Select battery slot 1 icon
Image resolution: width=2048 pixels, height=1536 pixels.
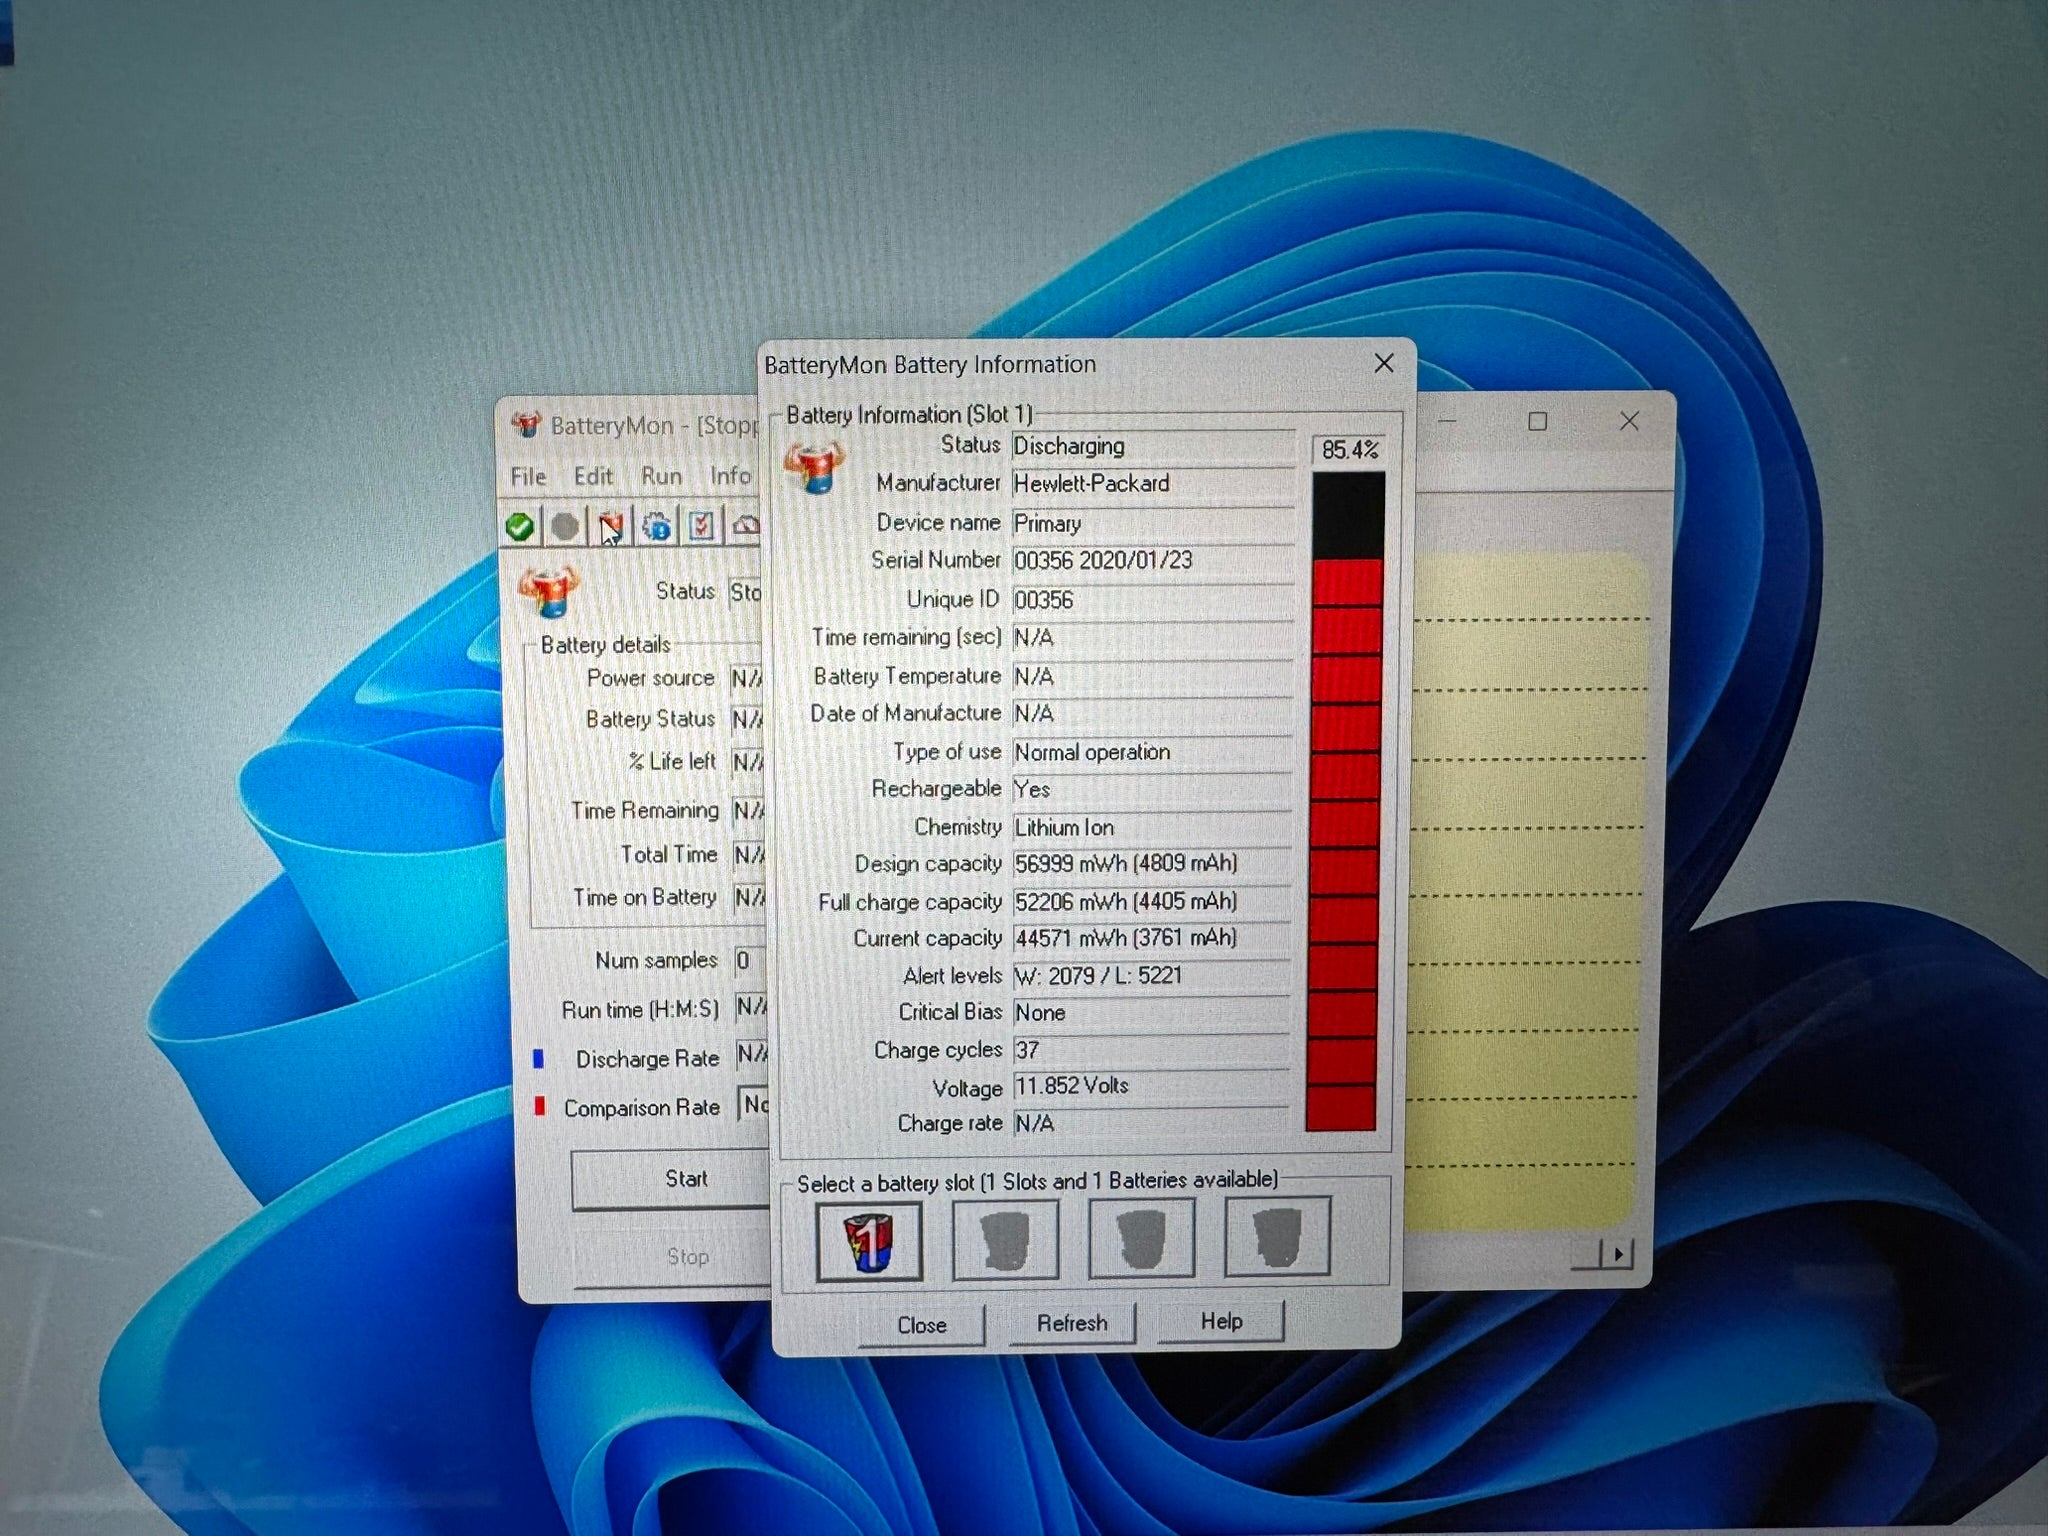pos(869,1241)
